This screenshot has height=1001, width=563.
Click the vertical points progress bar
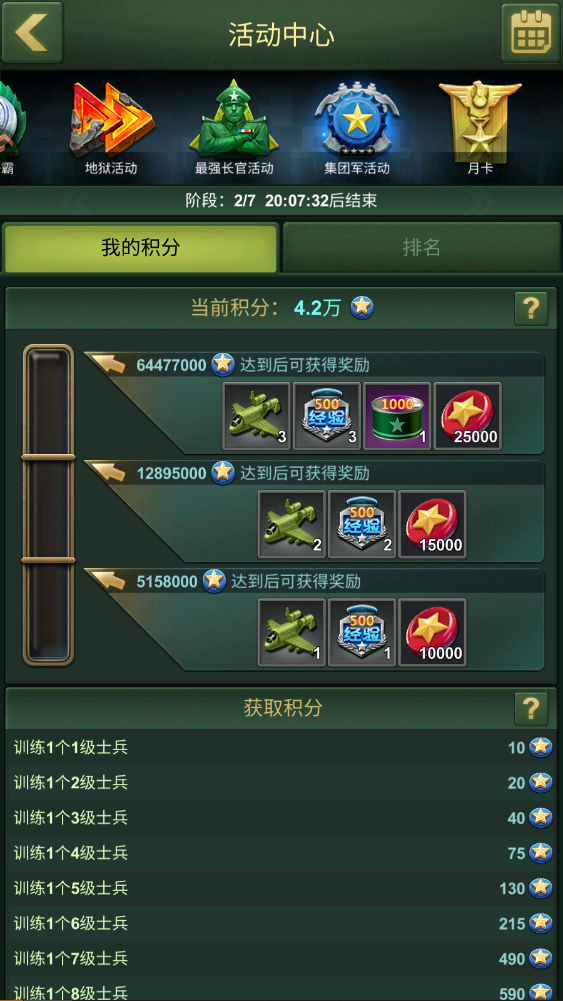[x=49, y=504]
